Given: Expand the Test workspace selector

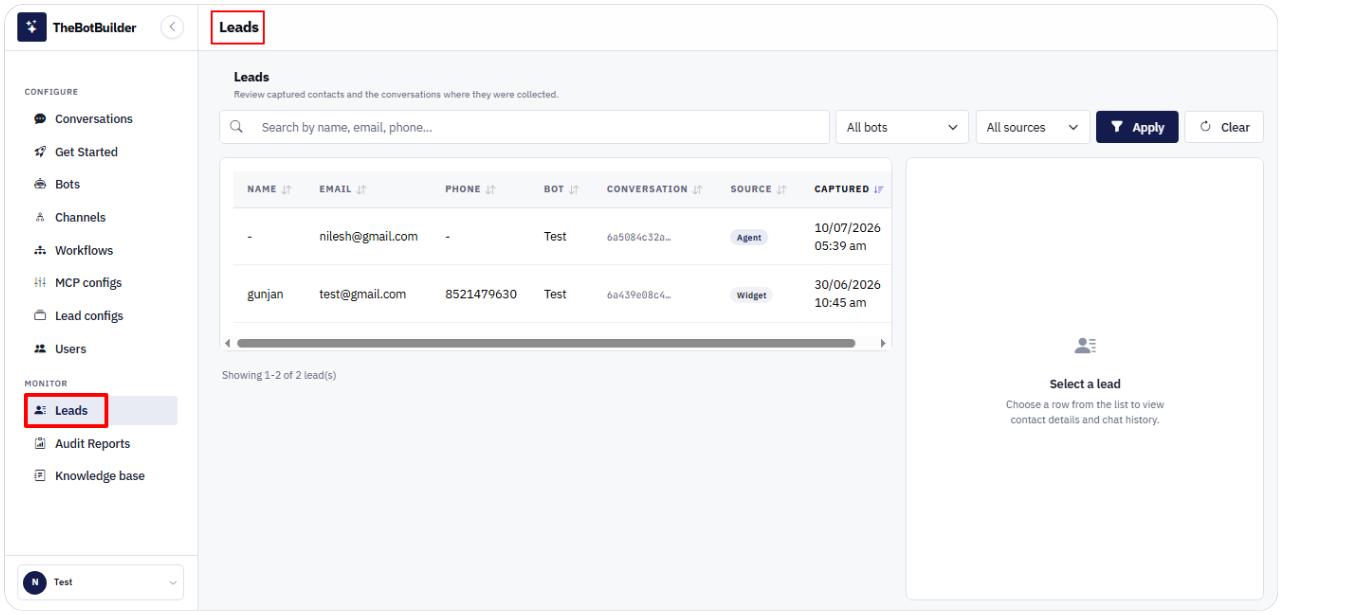Looking at the screenshot, I should coord(101,582).
